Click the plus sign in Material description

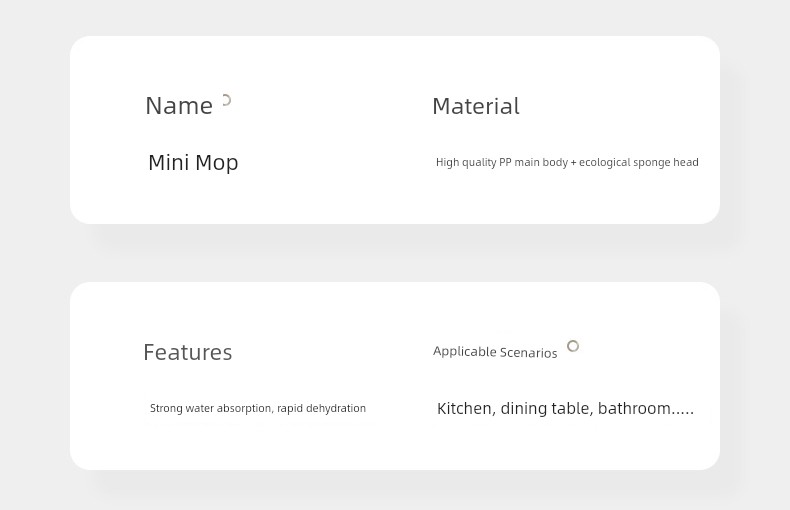click(x=573, y=163)
